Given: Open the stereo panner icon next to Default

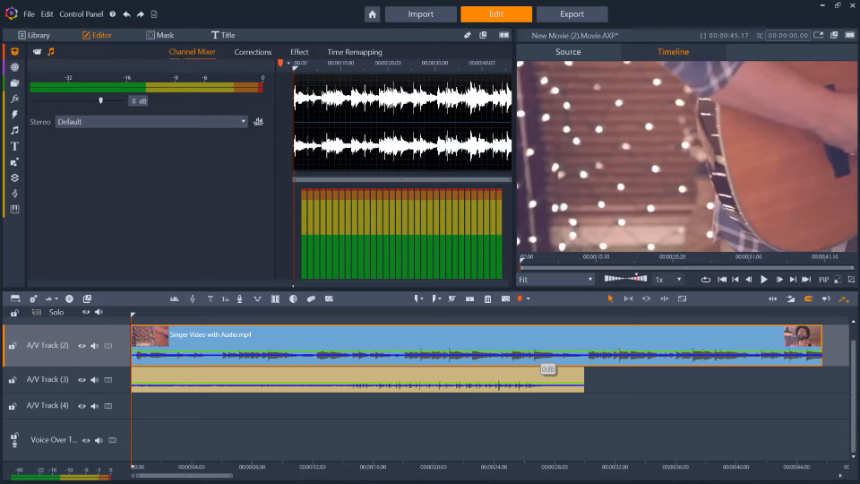Looking at the screenshot, I should click(x=258, y=122).
